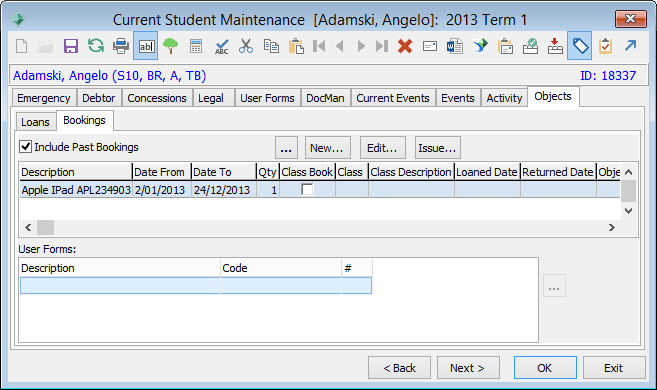This screenshot has height=390, width=657.
Task: Open the Legal tab
Action: coord(211,98)
